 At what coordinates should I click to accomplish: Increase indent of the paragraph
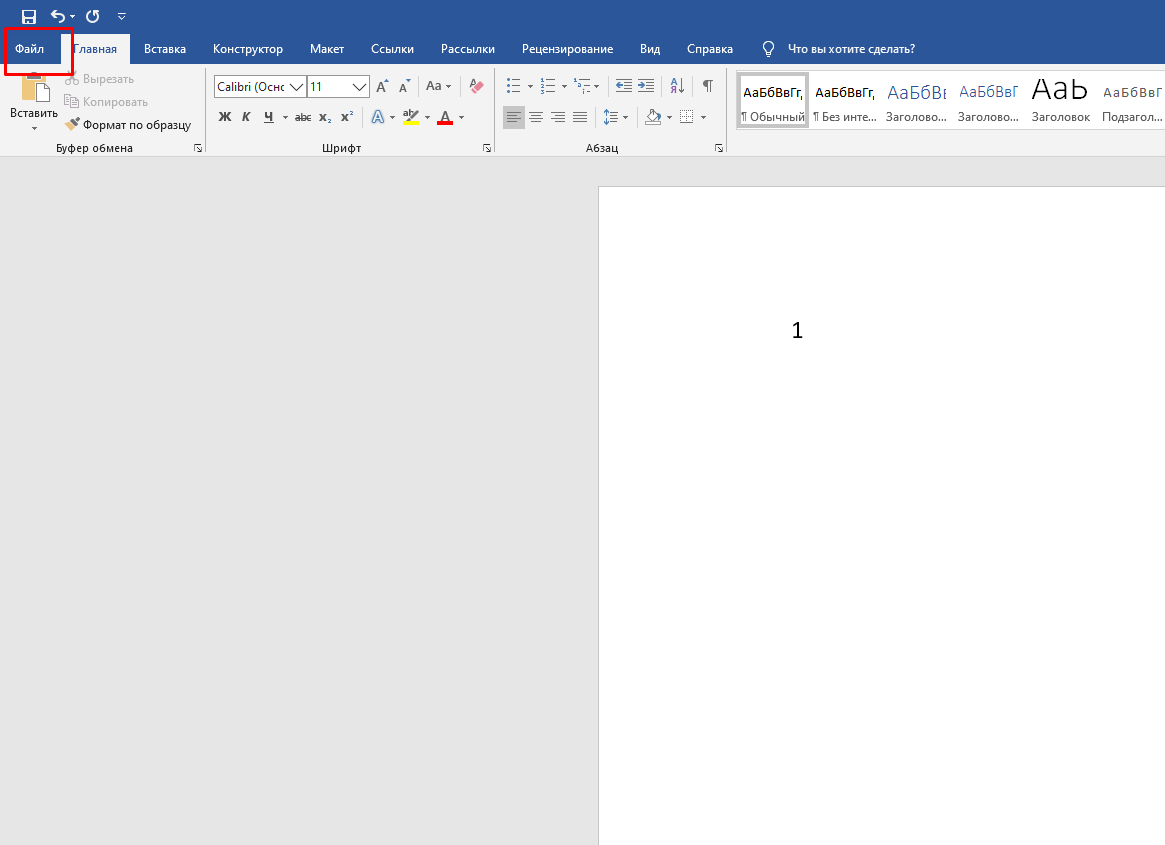point(646,87)
